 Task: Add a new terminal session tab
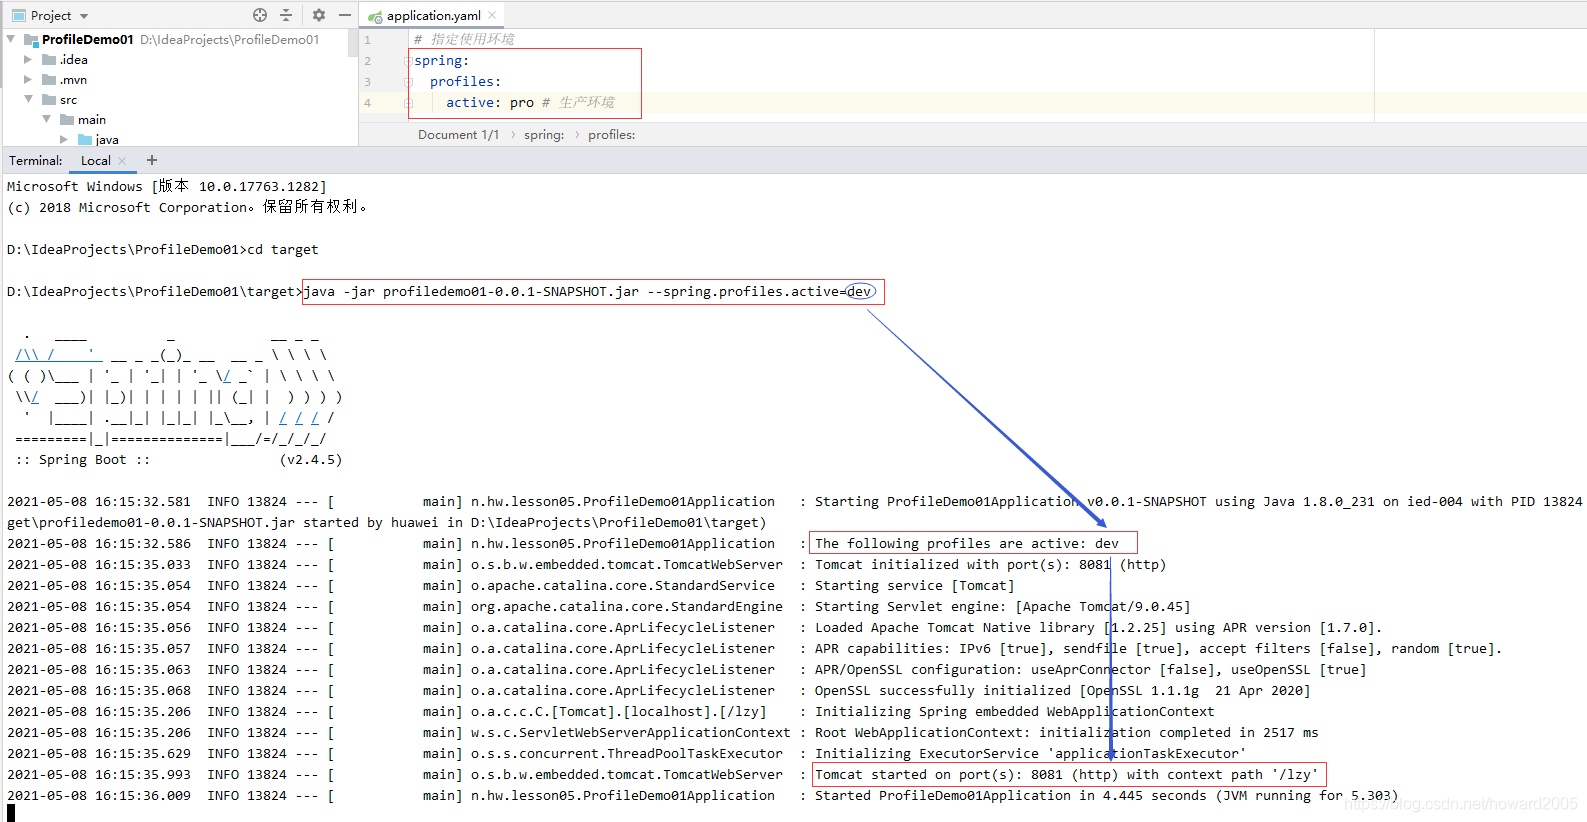(x=152, y=160)
